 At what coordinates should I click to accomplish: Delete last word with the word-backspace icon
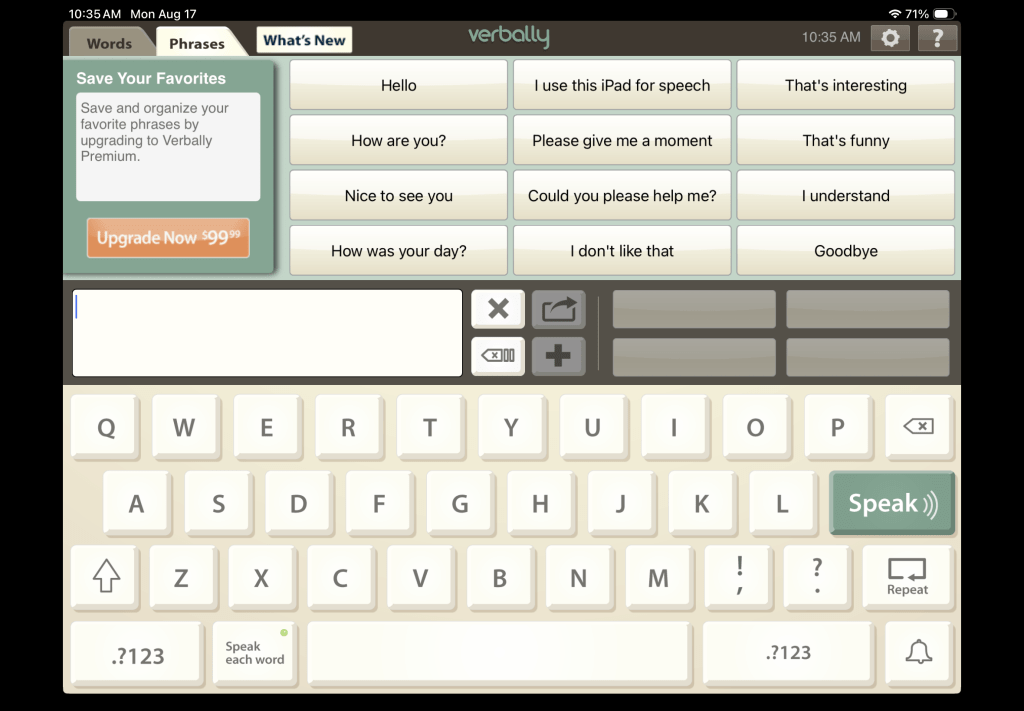498,356
